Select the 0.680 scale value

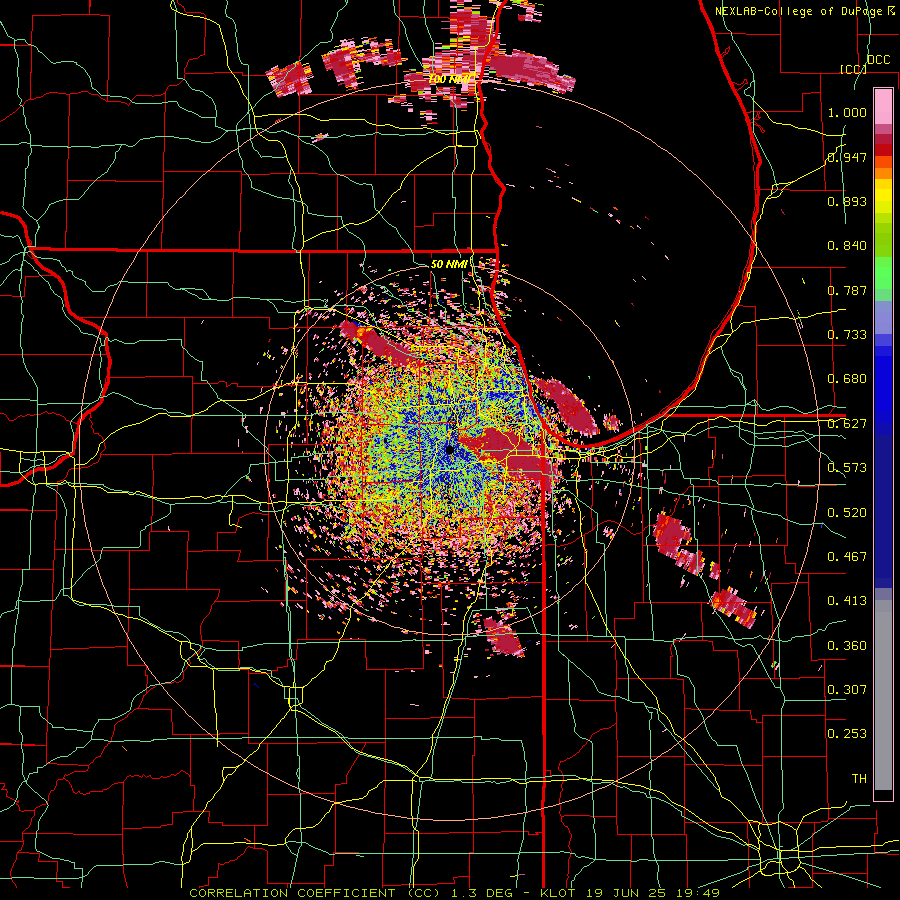coord(847,379)
